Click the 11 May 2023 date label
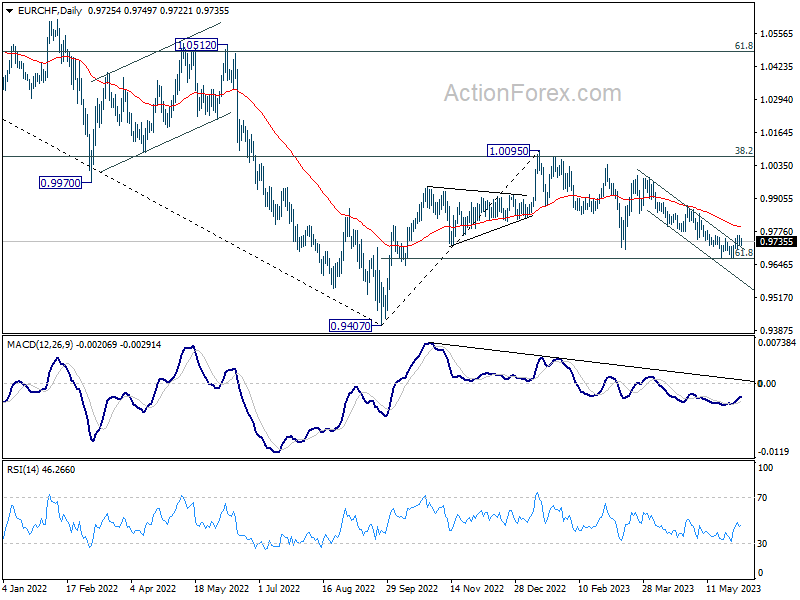 (x=733, y=588)
